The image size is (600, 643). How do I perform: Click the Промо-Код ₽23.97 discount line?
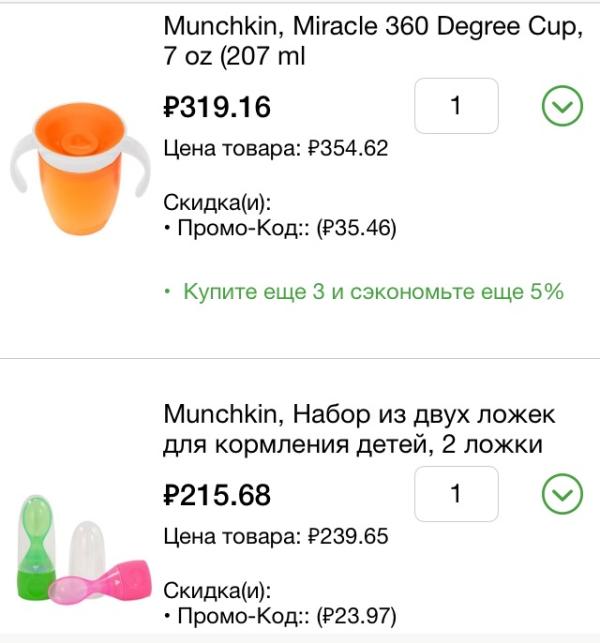pos(279,614)
